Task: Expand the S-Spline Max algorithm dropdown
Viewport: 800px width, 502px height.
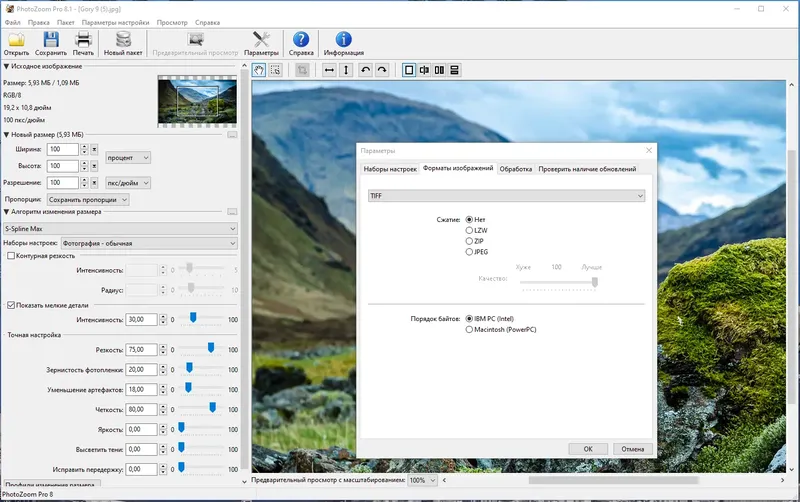Action: (120, 229)
